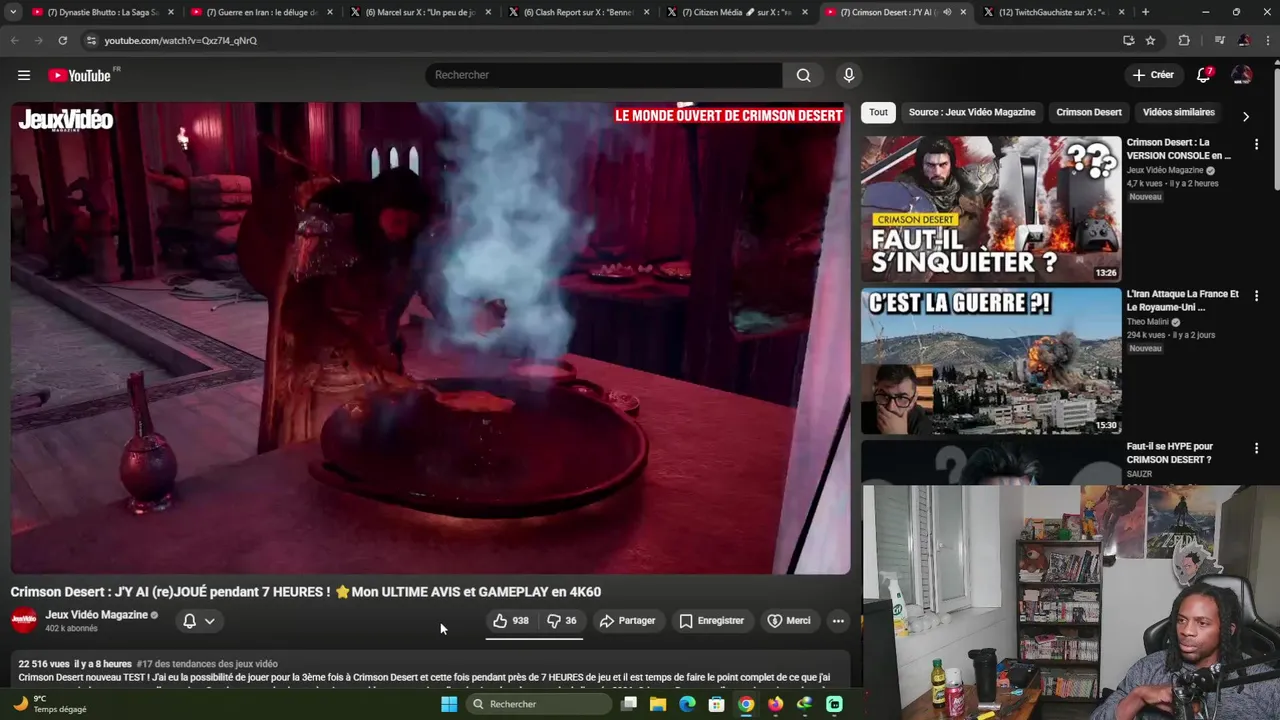Open Faut-il se HYPE pour CRIMSON DESERT title
The image size is (1280, 720).
tap(1170, 453)
